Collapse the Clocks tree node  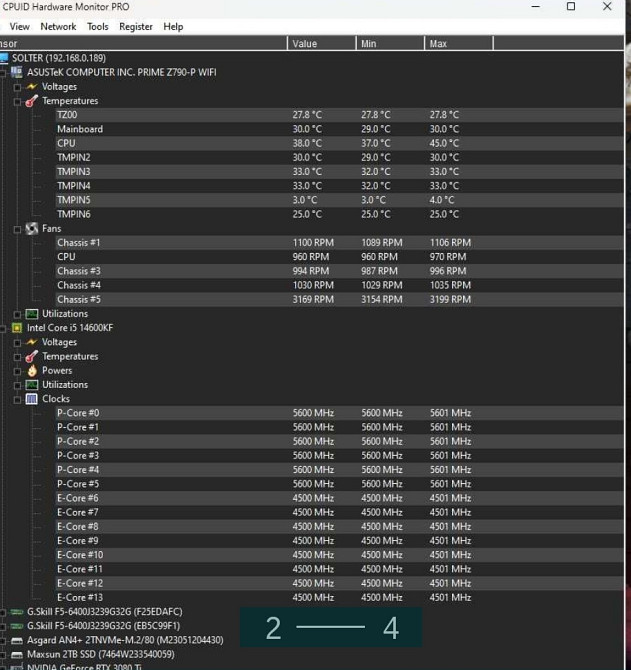[x=17, y=399]
